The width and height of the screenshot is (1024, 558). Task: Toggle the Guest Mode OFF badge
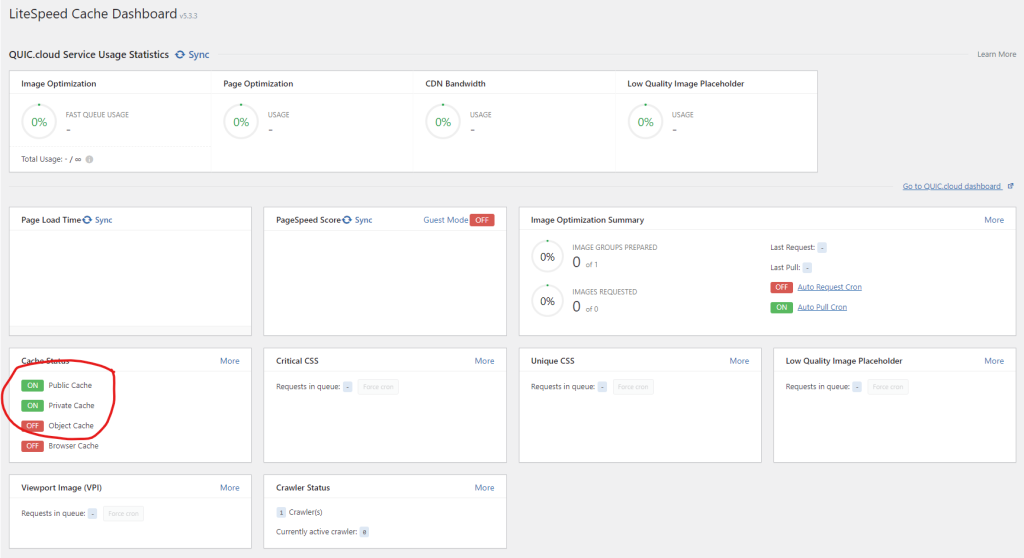tap(482, 220)
